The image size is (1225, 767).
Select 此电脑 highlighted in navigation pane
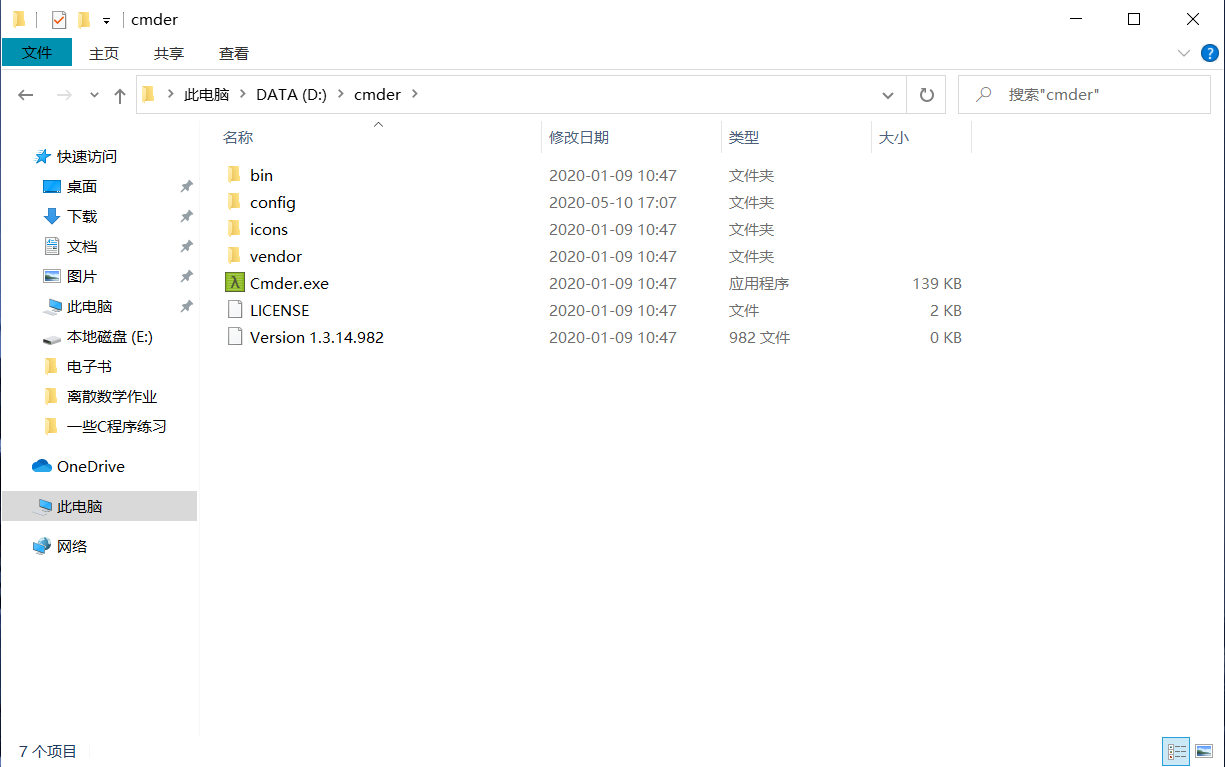99,506
